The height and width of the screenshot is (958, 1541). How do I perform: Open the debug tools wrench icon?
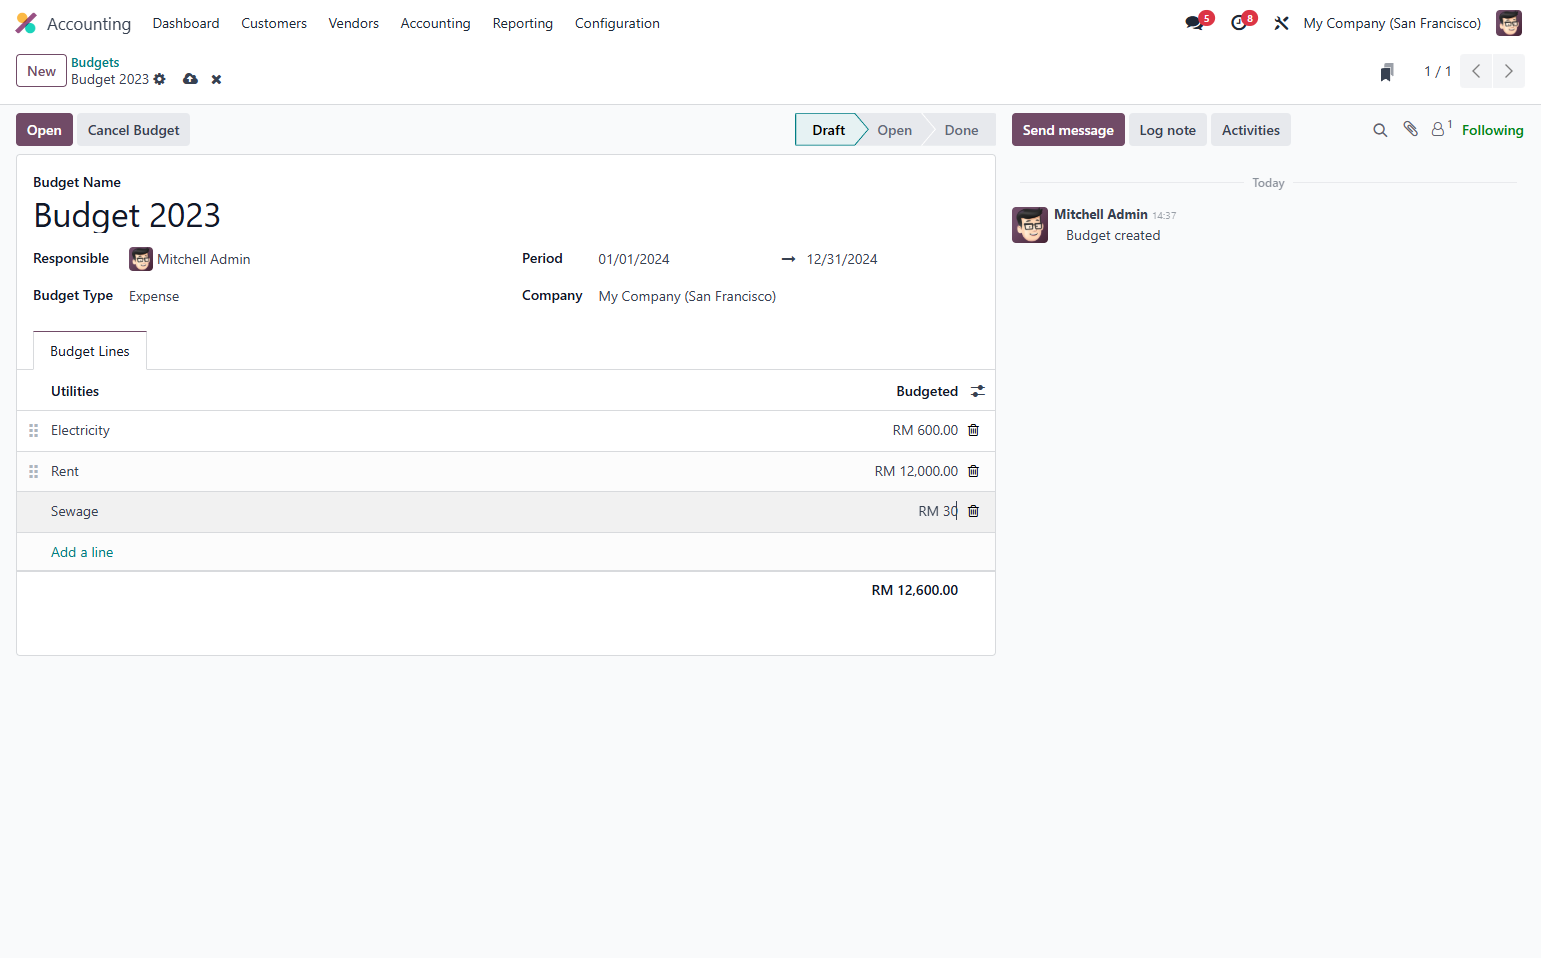1281,23
